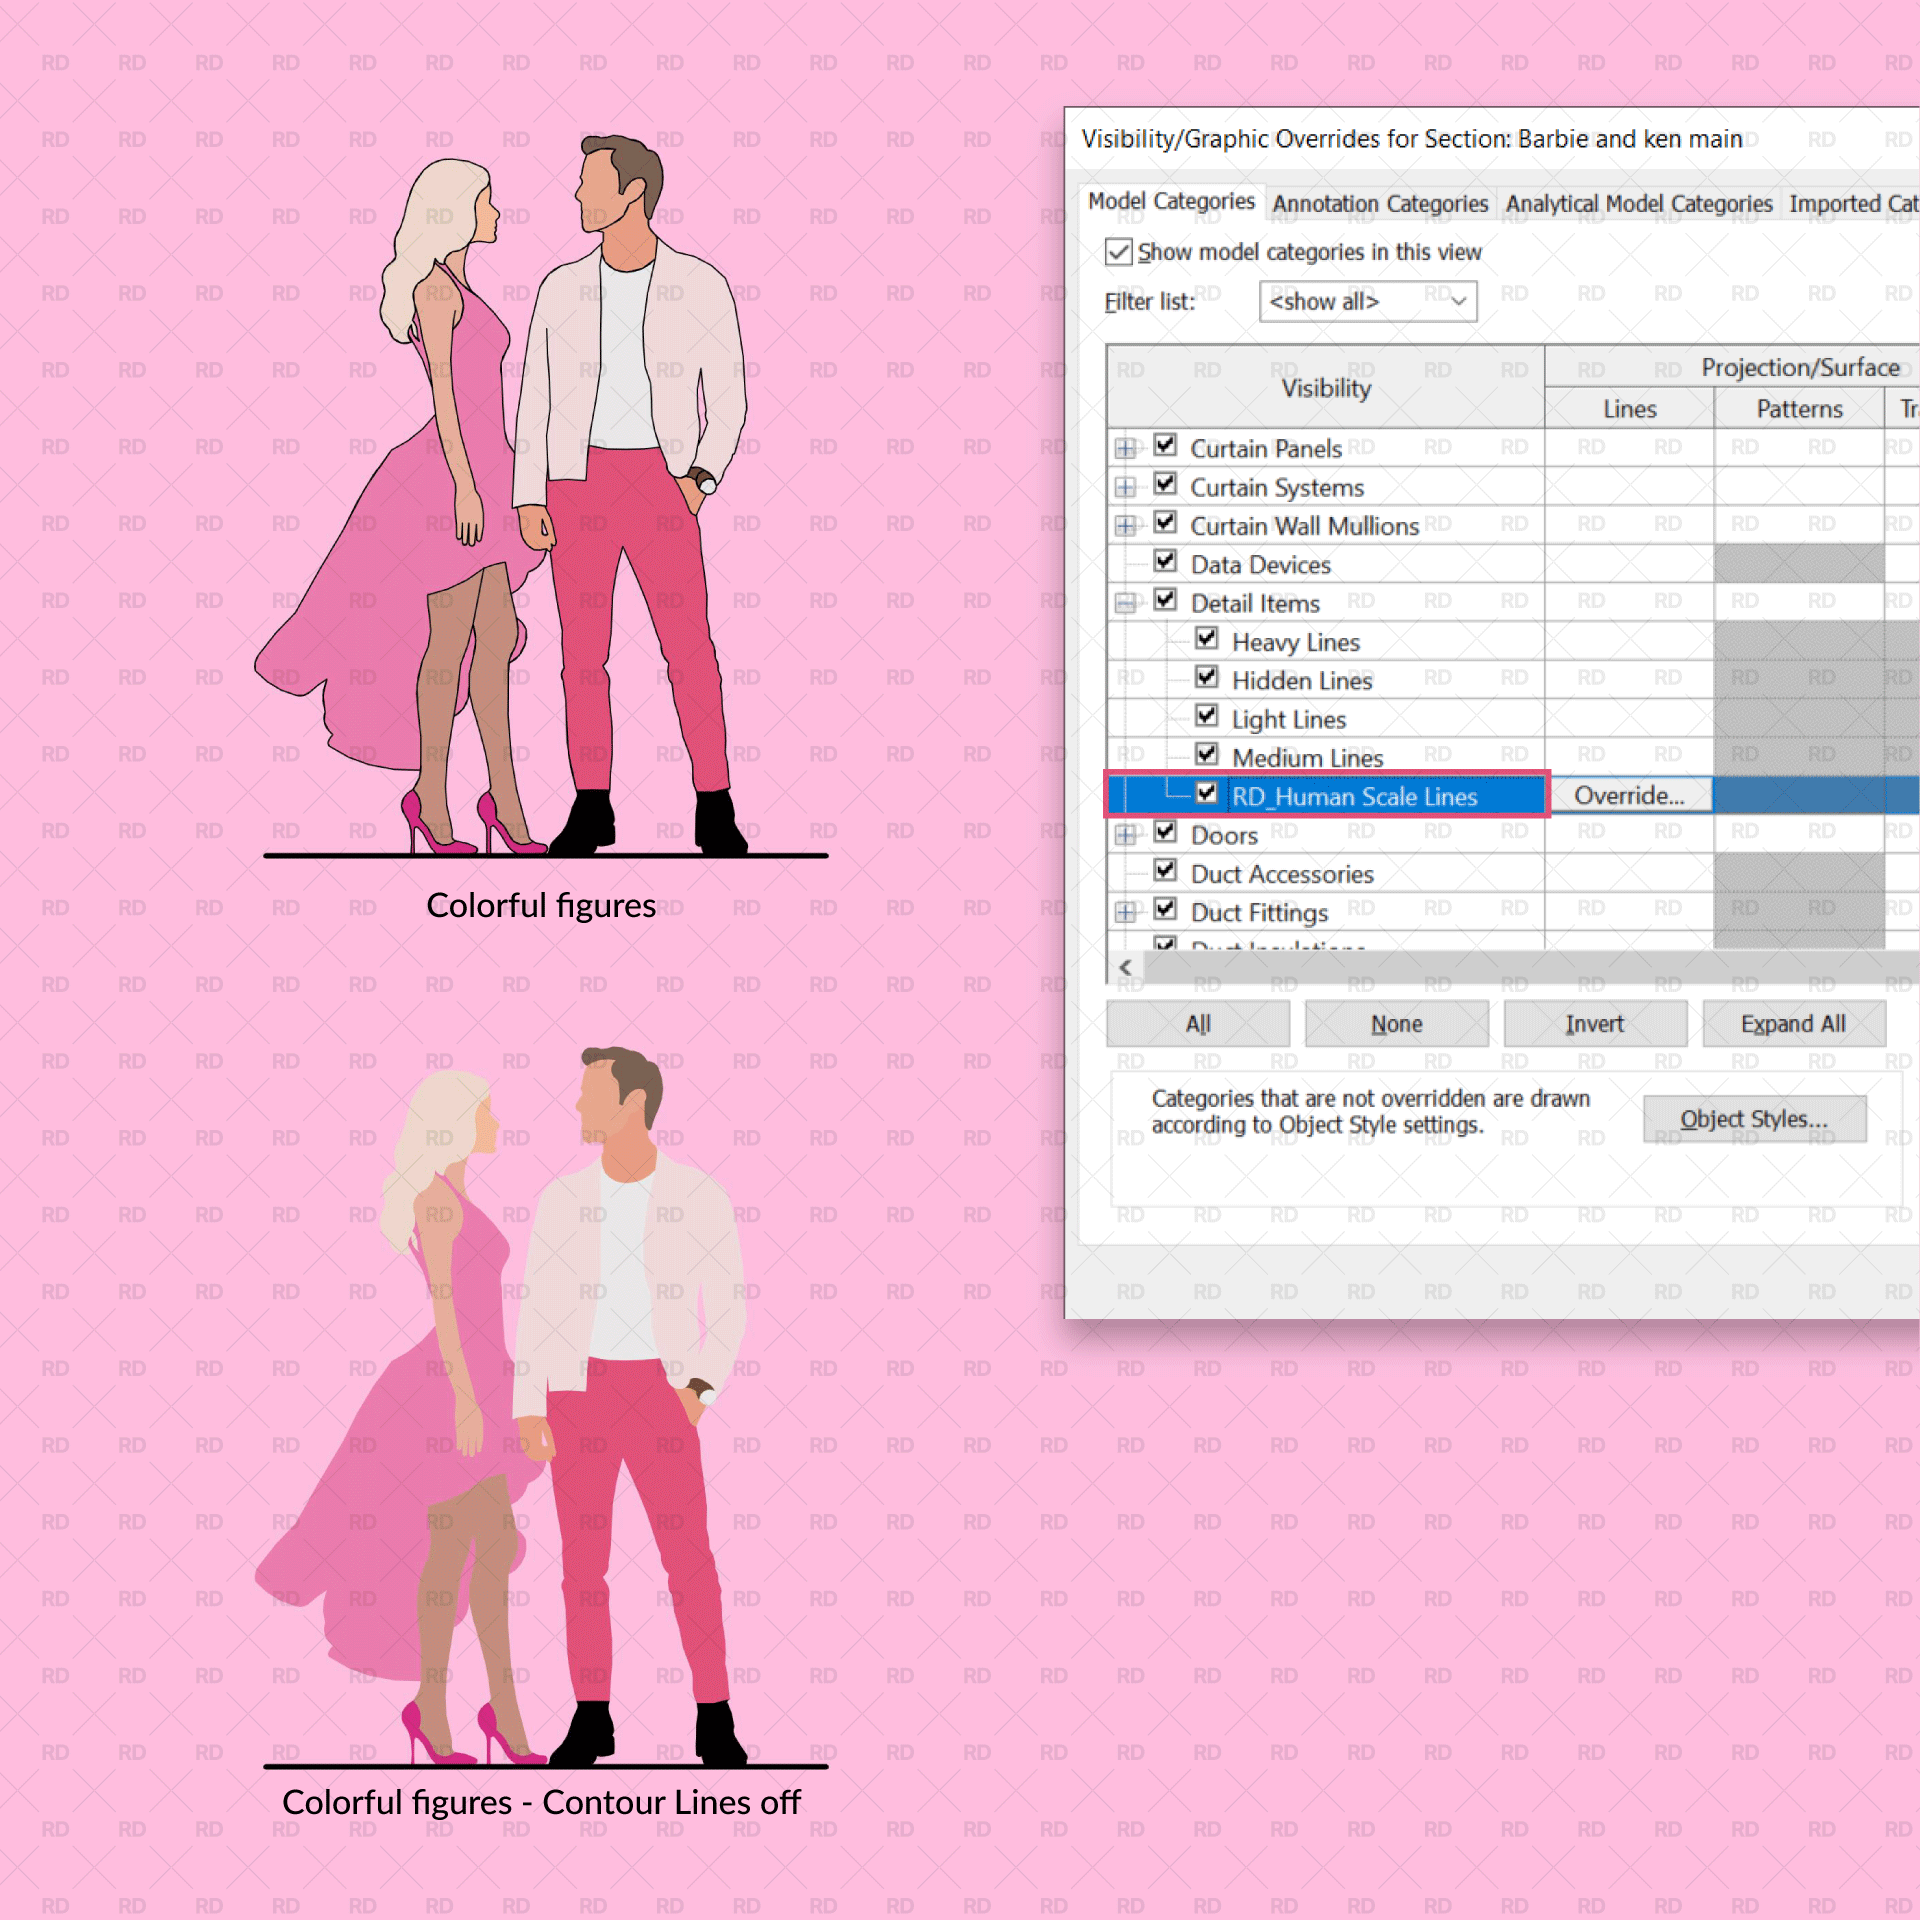Expand the Curtain Wall Mullions category

[x=1126, y=523]
